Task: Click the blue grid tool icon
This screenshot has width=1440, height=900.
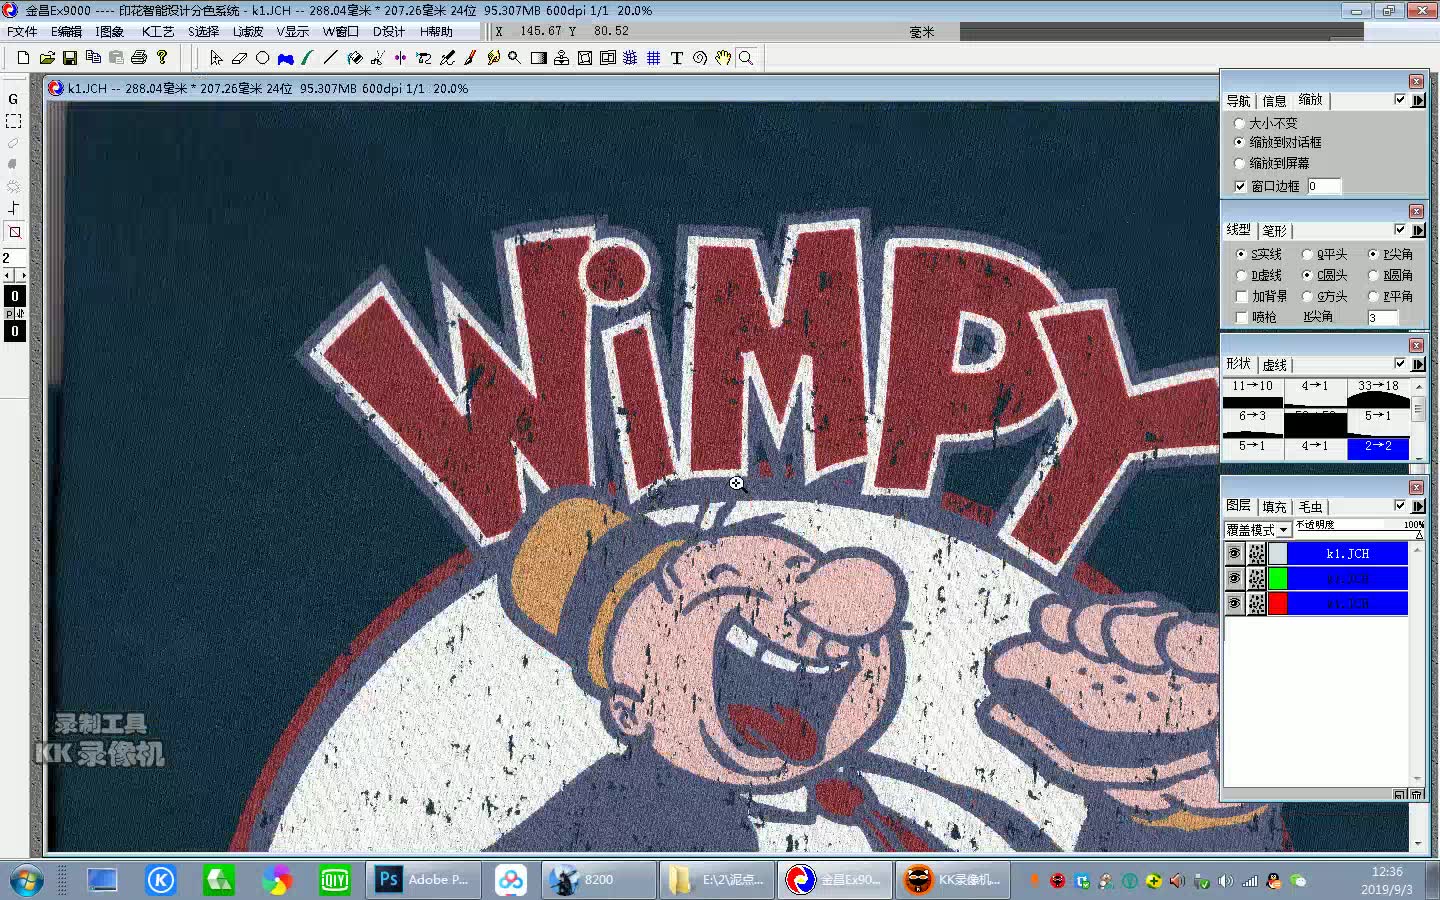Action: (x=654, y=58)
